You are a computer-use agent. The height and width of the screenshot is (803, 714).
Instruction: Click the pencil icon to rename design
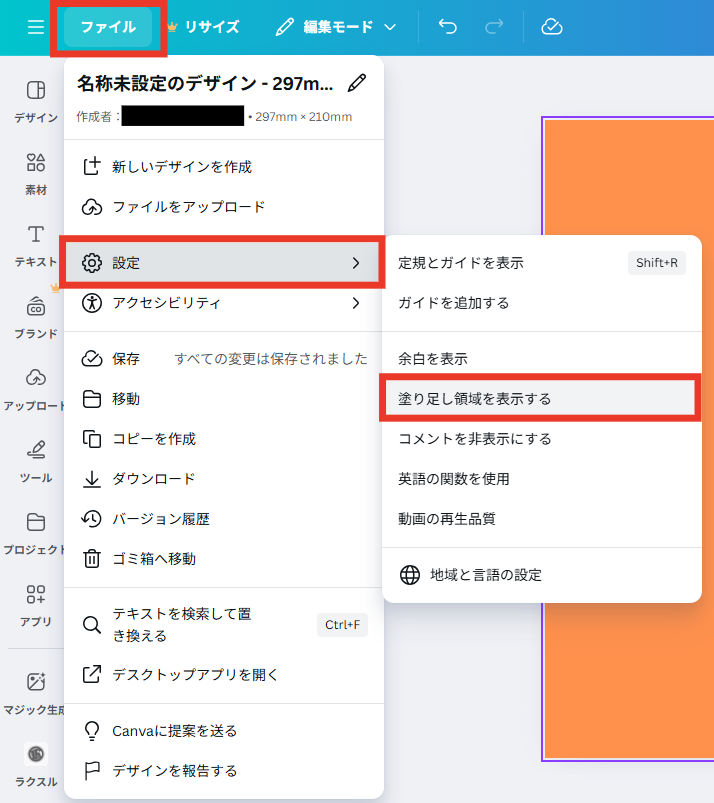point(356,84)
